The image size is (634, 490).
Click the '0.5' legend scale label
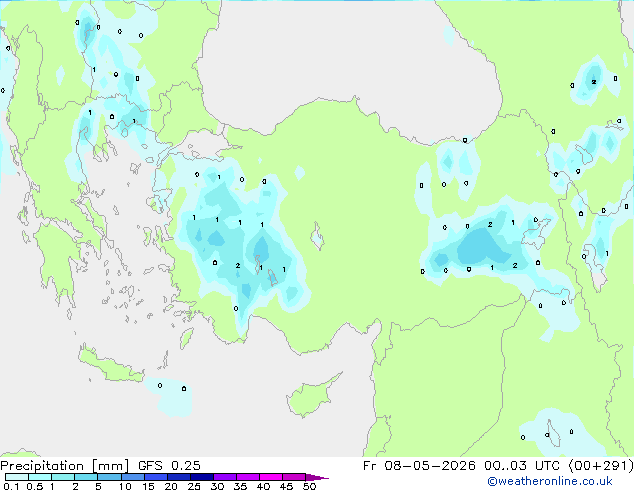35,486
